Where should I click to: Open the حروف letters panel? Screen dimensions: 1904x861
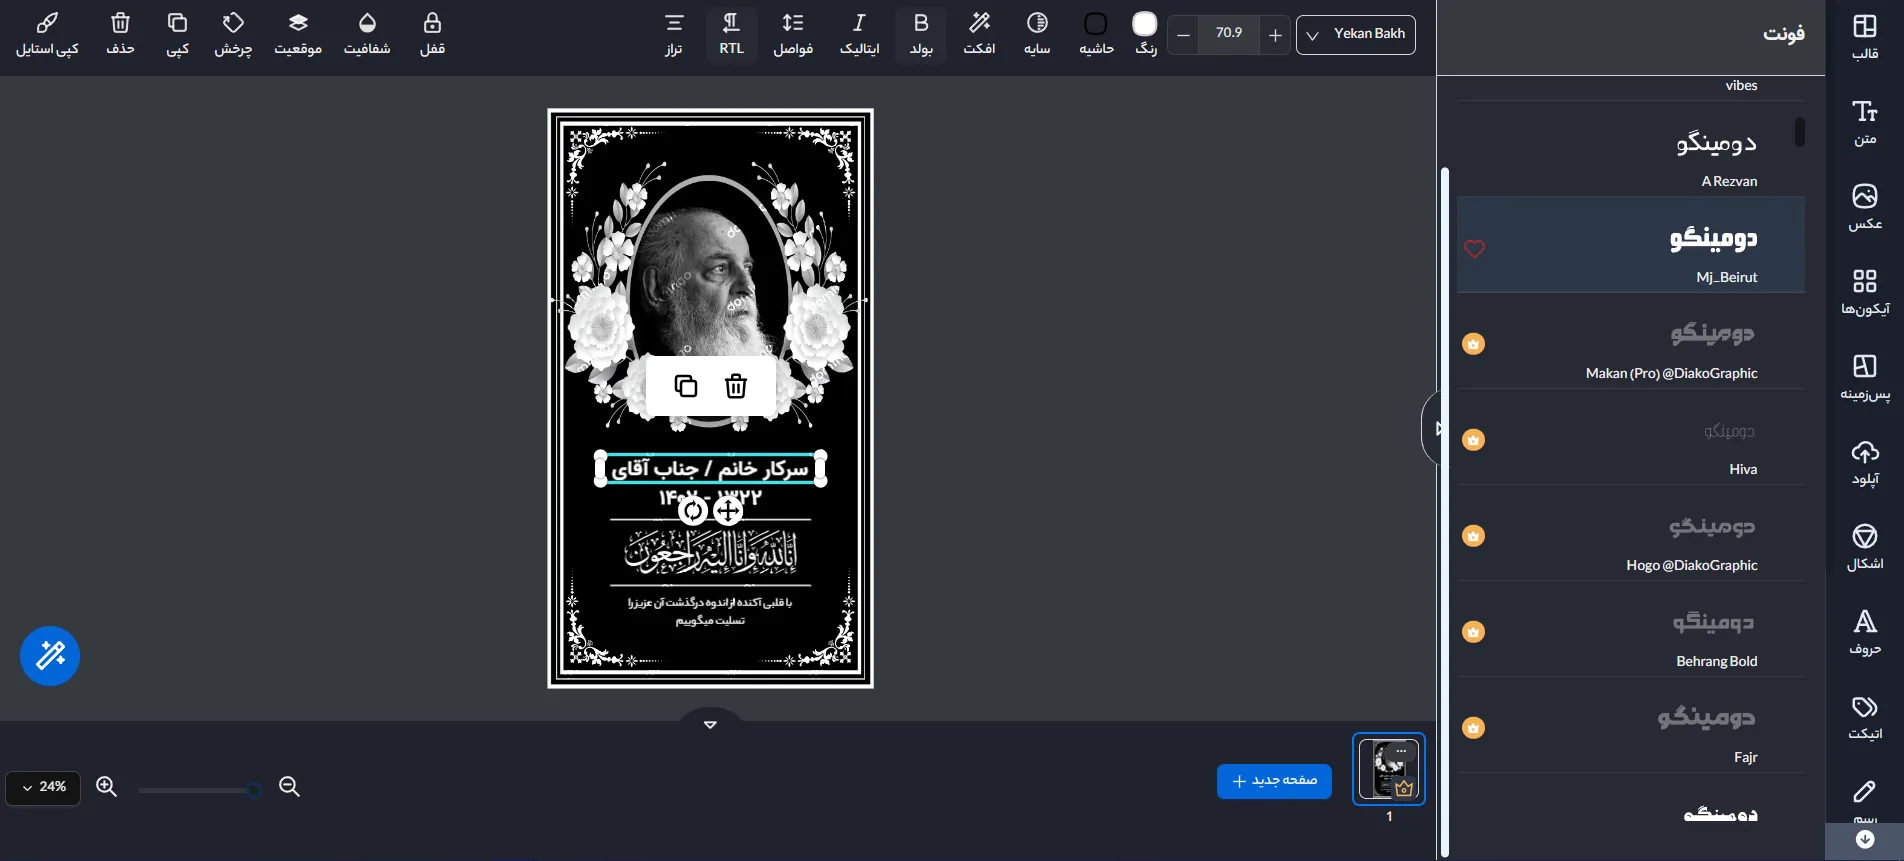[1865, 632]
